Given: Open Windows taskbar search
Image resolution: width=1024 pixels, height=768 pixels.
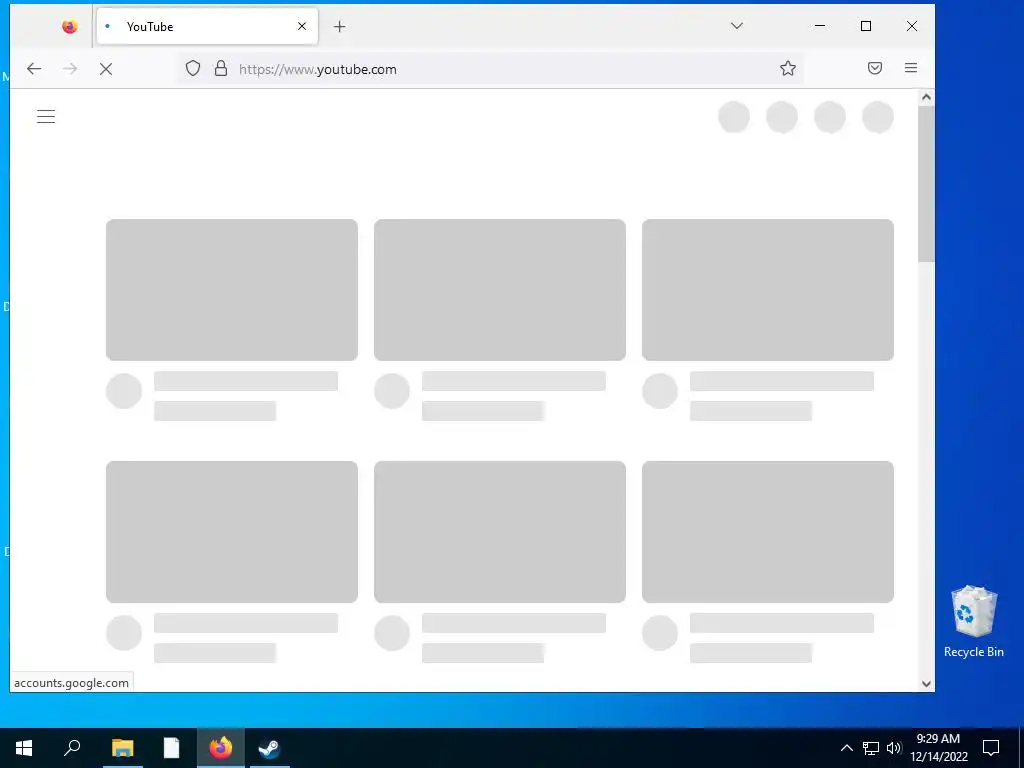Looking at the screenshot, I should click(72, 748).
